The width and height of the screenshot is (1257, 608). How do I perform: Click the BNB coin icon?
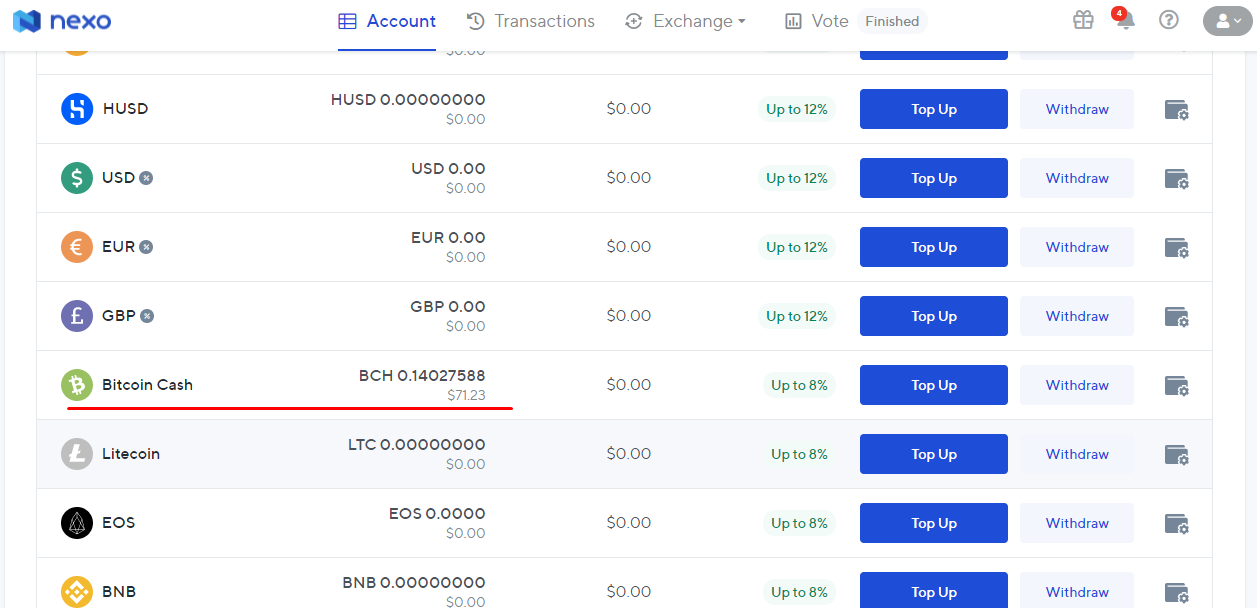coord(77,592)
